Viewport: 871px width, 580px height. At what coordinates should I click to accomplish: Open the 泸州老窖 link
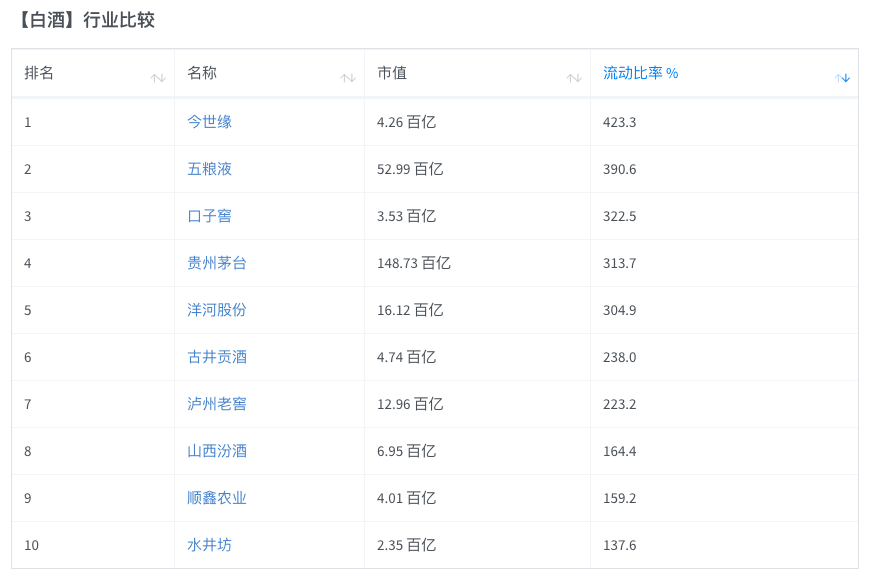click(x=217, y=404)
